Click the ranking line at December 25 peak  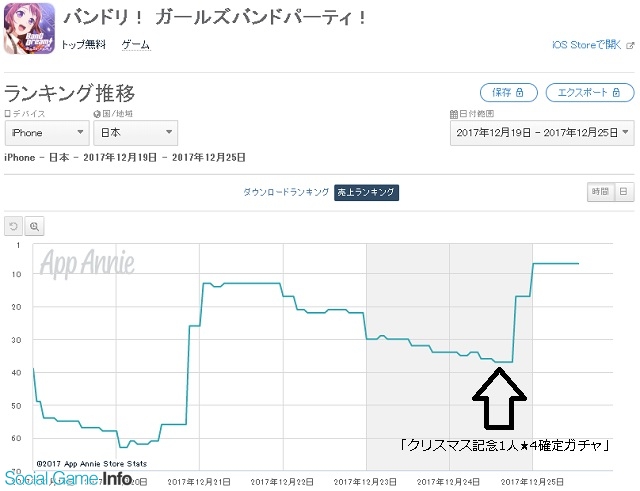click(x=555, y=263)
